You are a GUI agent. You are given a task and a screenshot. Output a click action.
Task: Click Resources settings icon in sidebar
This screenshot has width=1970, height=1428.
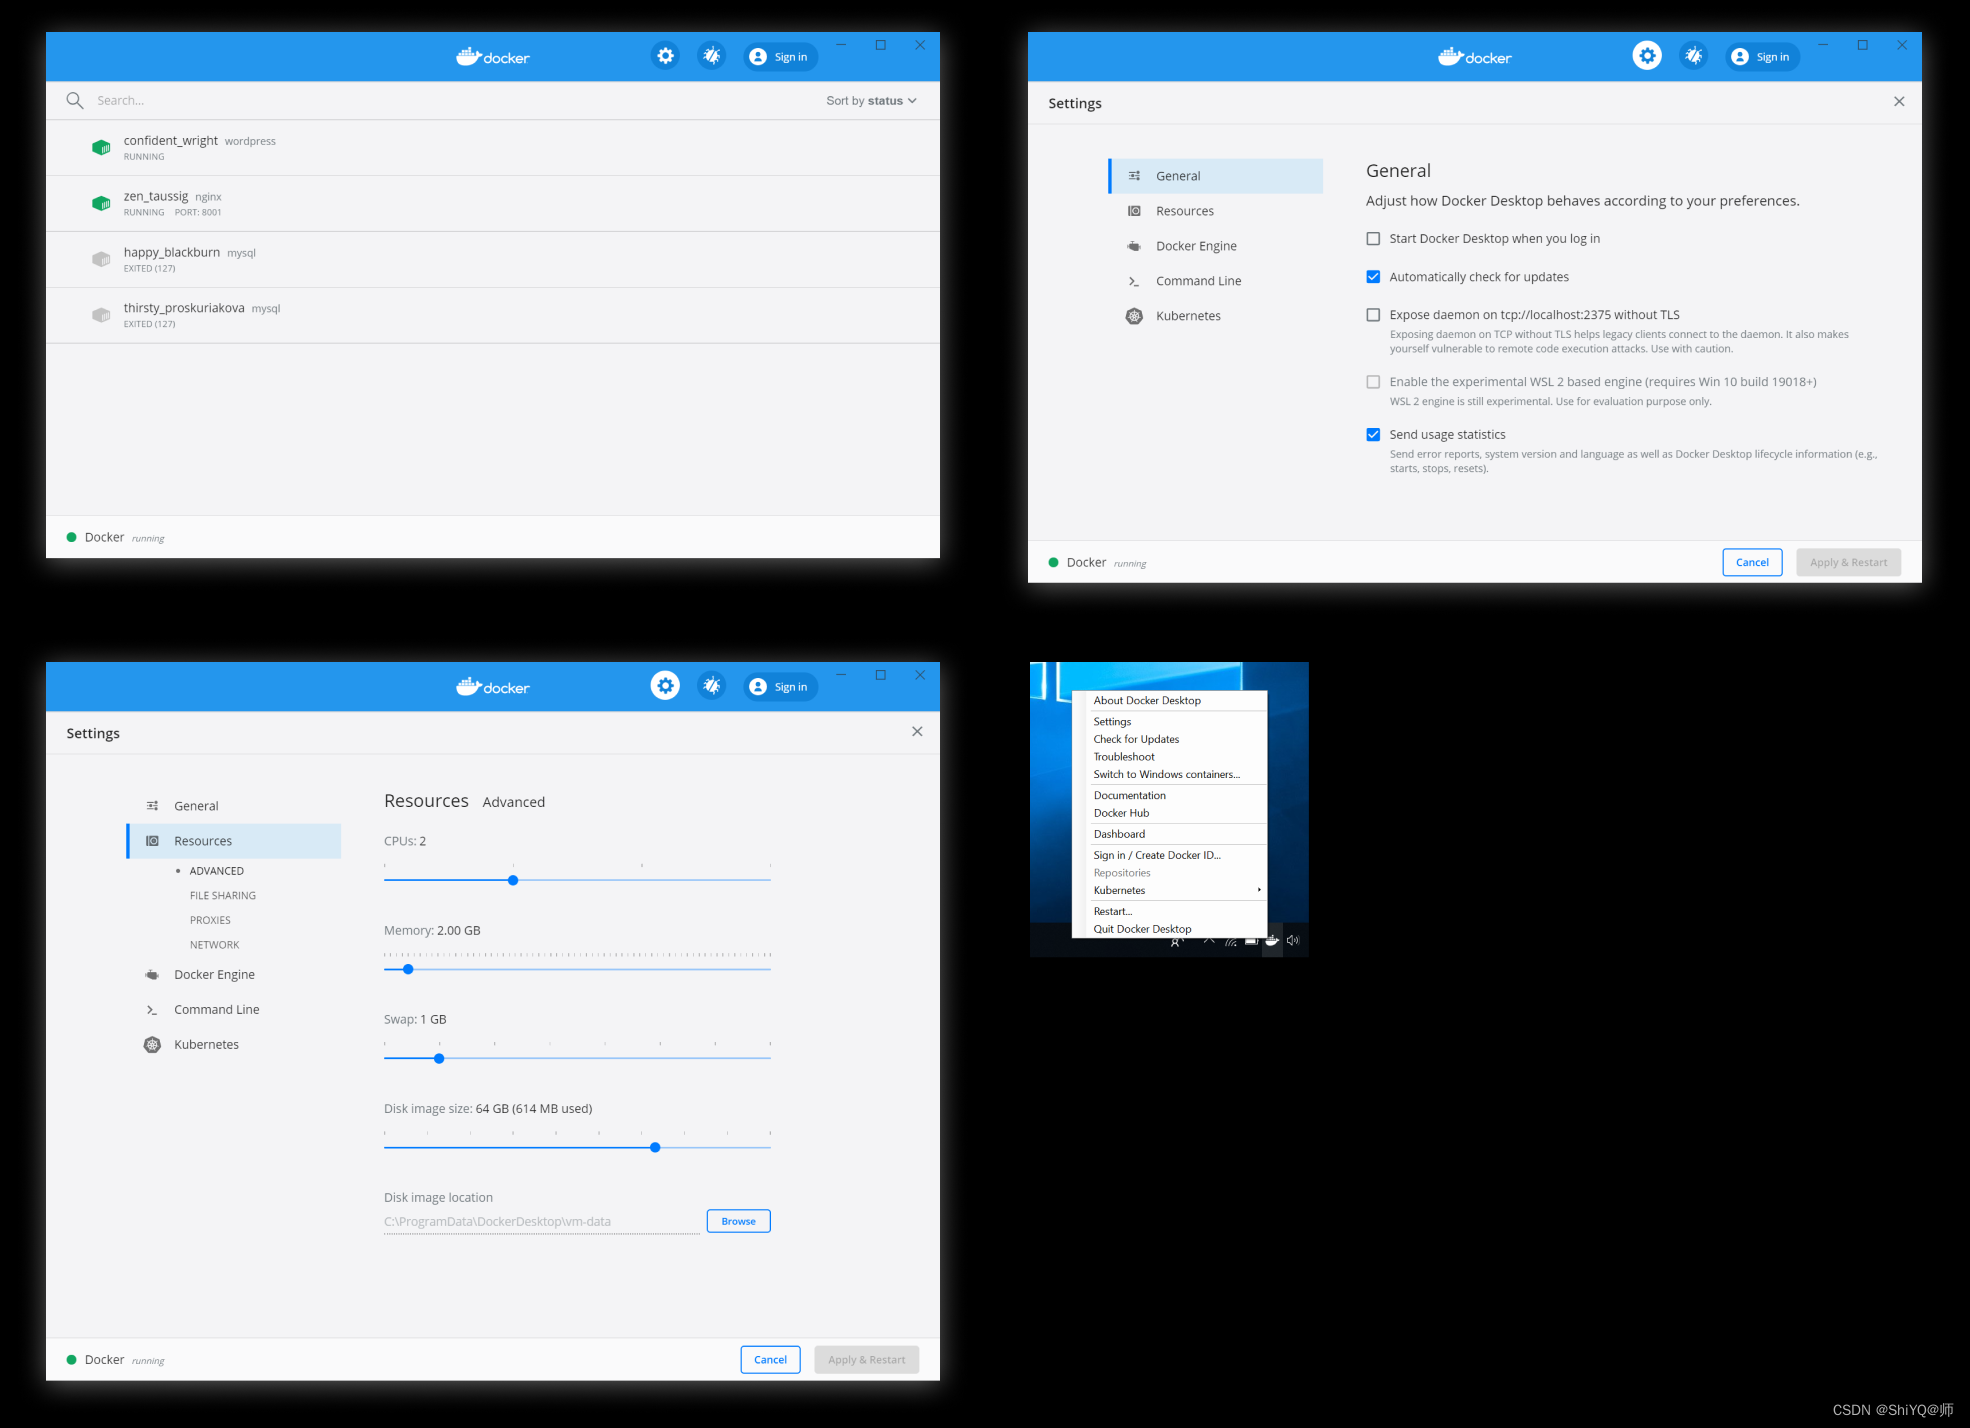[x=153, y=839]
